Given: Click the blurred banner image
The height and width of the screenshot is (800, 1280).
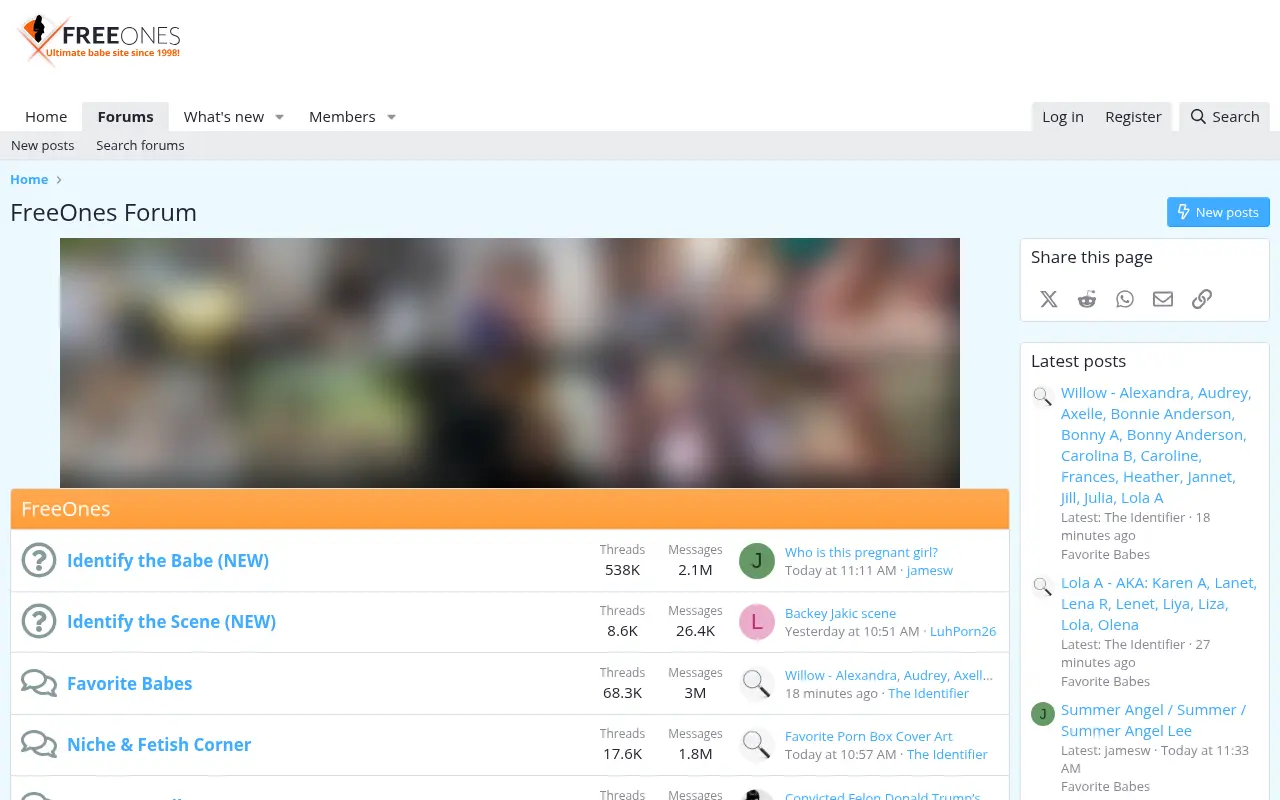Looking at the screenshot, I should click(510, 363).
